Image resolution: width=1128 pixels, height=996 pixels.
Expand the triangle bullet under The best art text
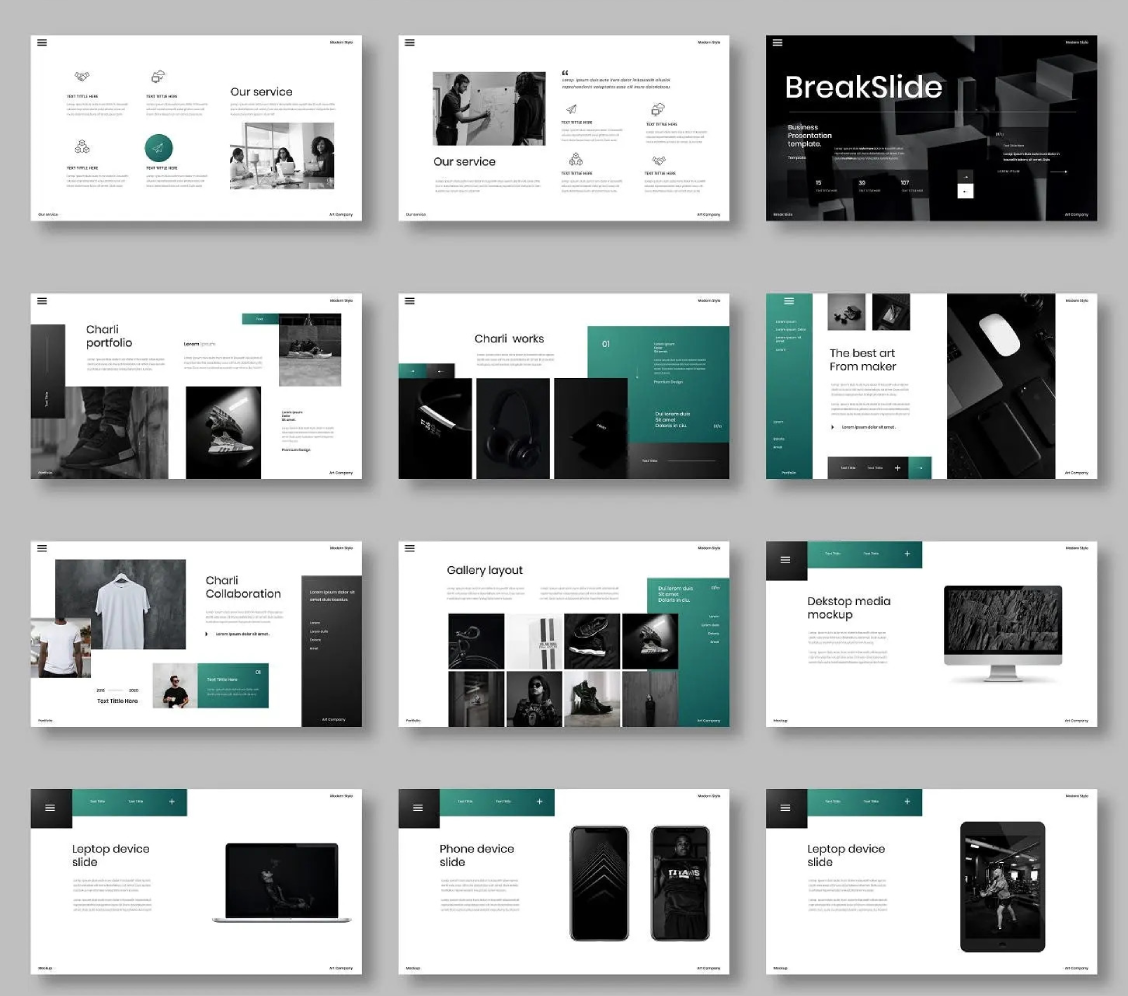pos(833,427)
